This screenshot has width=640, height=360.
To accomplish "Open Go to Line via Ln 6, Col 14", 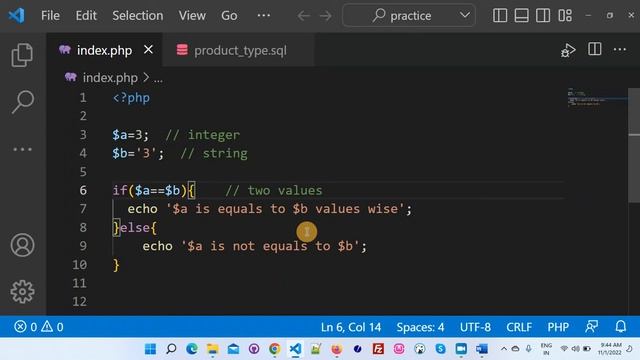I will click(351, 327).
